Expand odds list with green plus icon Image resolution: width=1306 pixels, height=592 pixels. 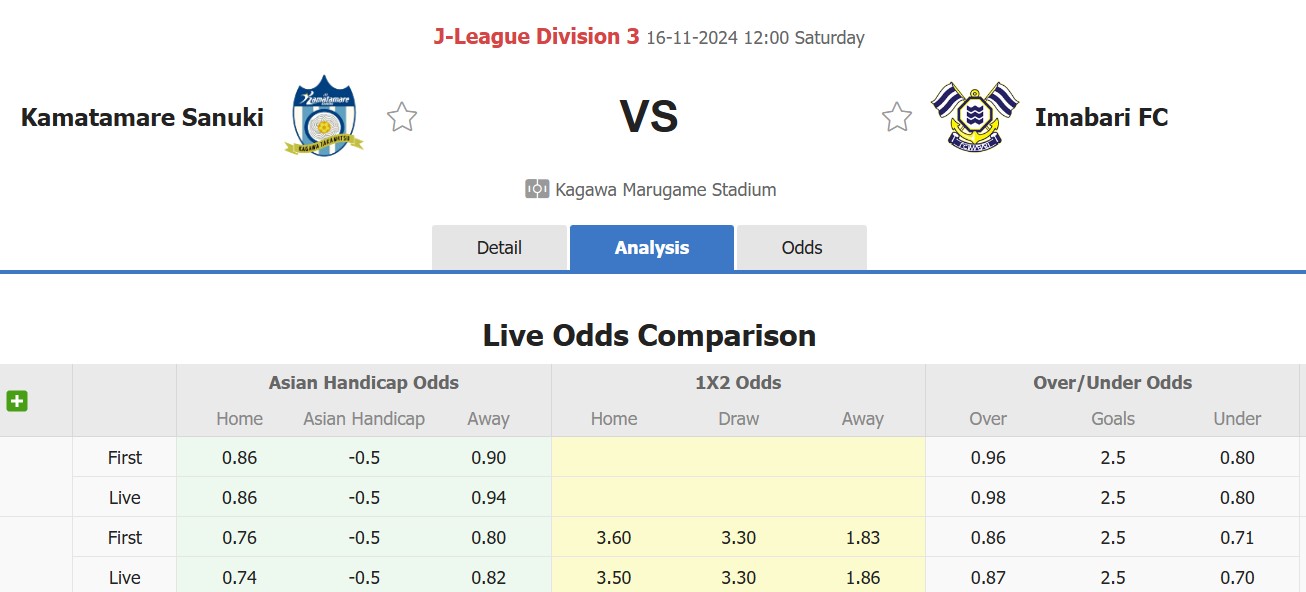click(x=17, y=401)
